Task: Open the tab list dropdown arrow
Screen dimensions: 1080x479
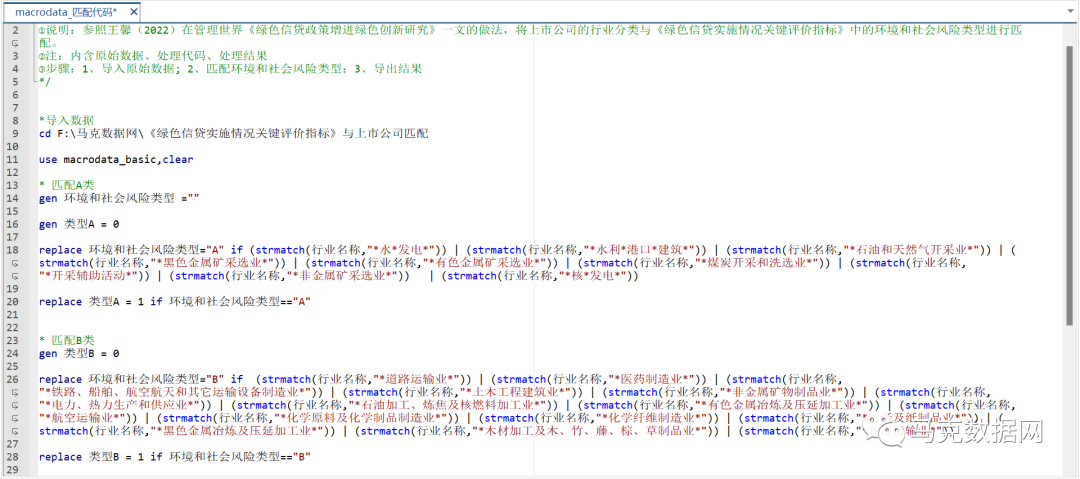Action: pos(1068,12)
